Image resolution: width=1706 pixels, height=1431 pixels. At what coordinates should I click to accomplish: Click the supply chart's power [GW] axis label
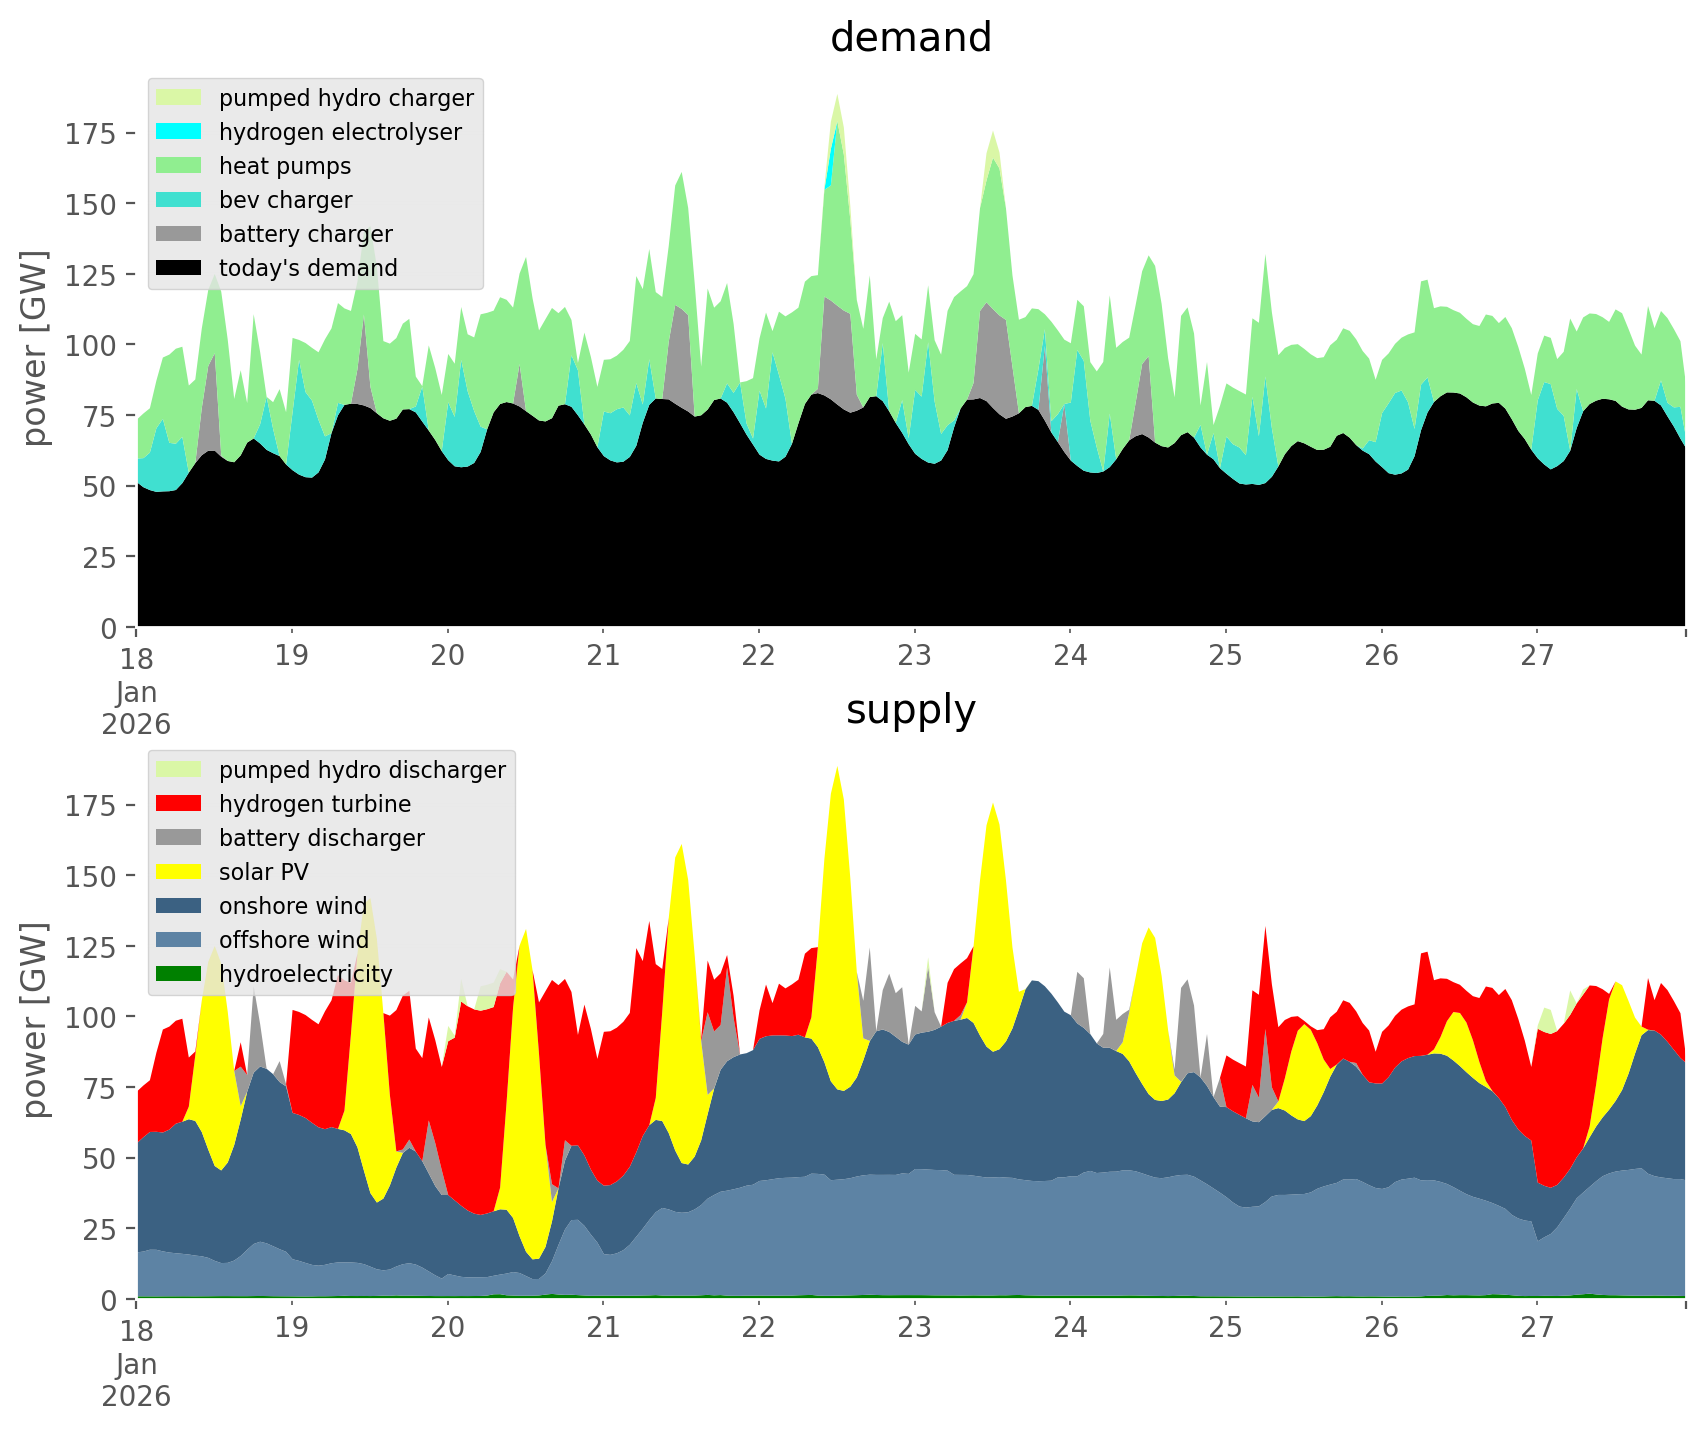(x=35, y=1020)
